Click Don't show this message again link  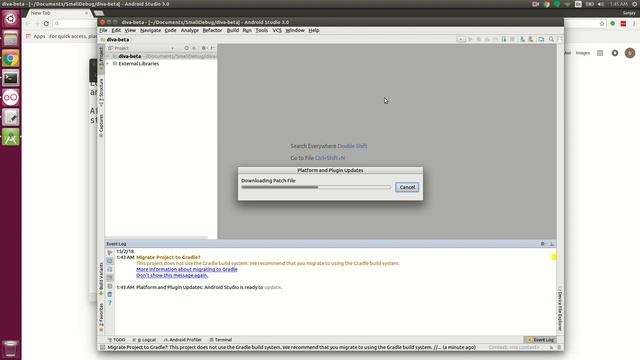pos(172,276)
